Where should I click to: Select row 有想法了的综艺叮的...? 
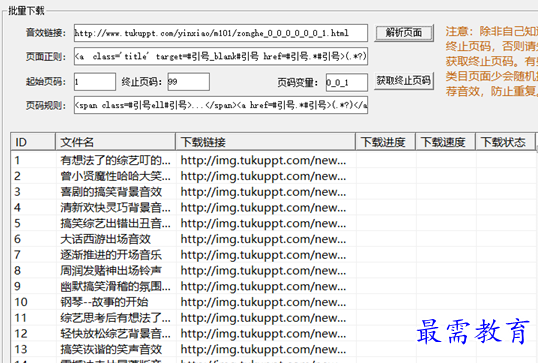(273, 160)
